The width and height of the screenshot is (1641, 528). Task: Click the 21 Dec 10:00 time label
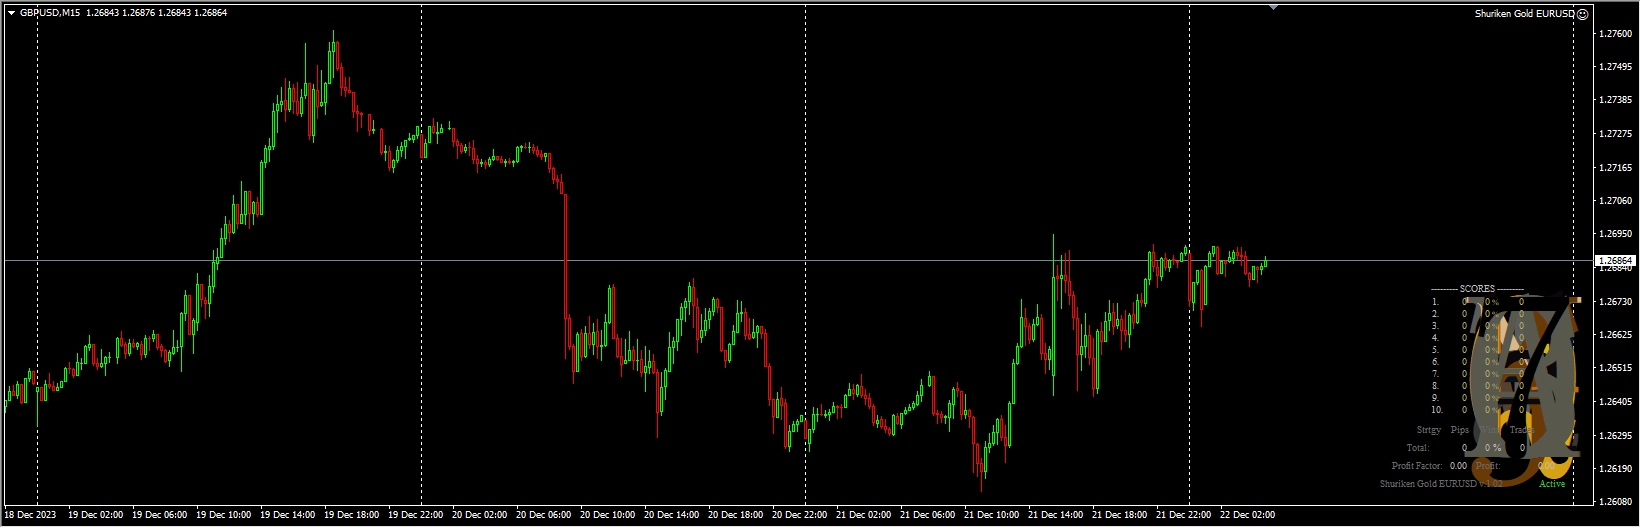point(992,515)
